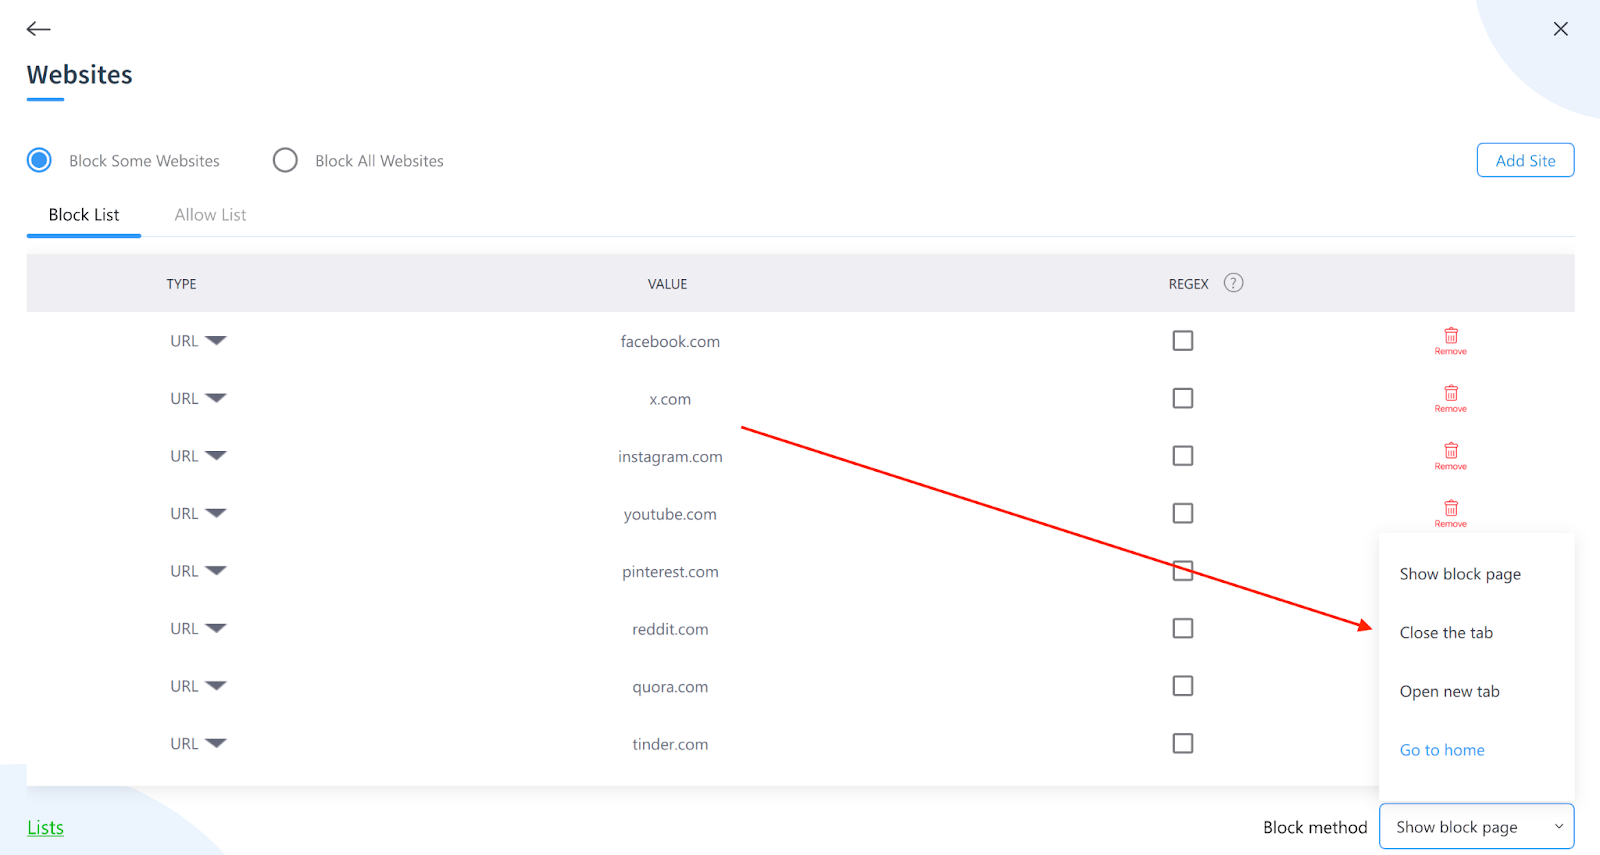Select the Block All Websites radio button
The height and width of the screenshot is (855, 1600).
285,160
